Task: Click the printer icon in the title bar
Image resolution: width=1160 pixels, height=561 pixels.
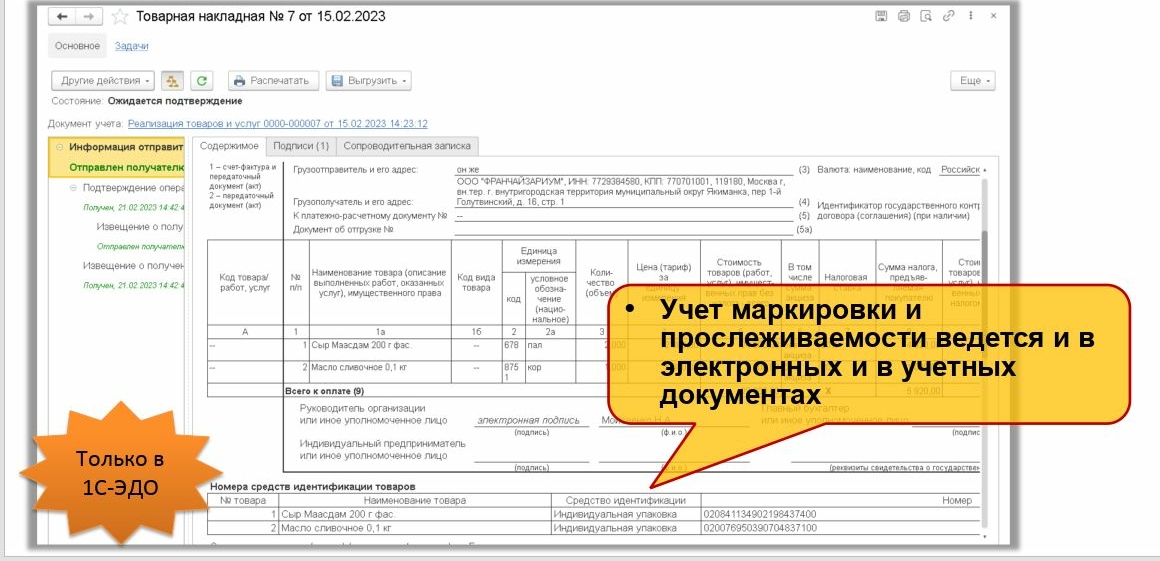Action: [x=903, y=16]
